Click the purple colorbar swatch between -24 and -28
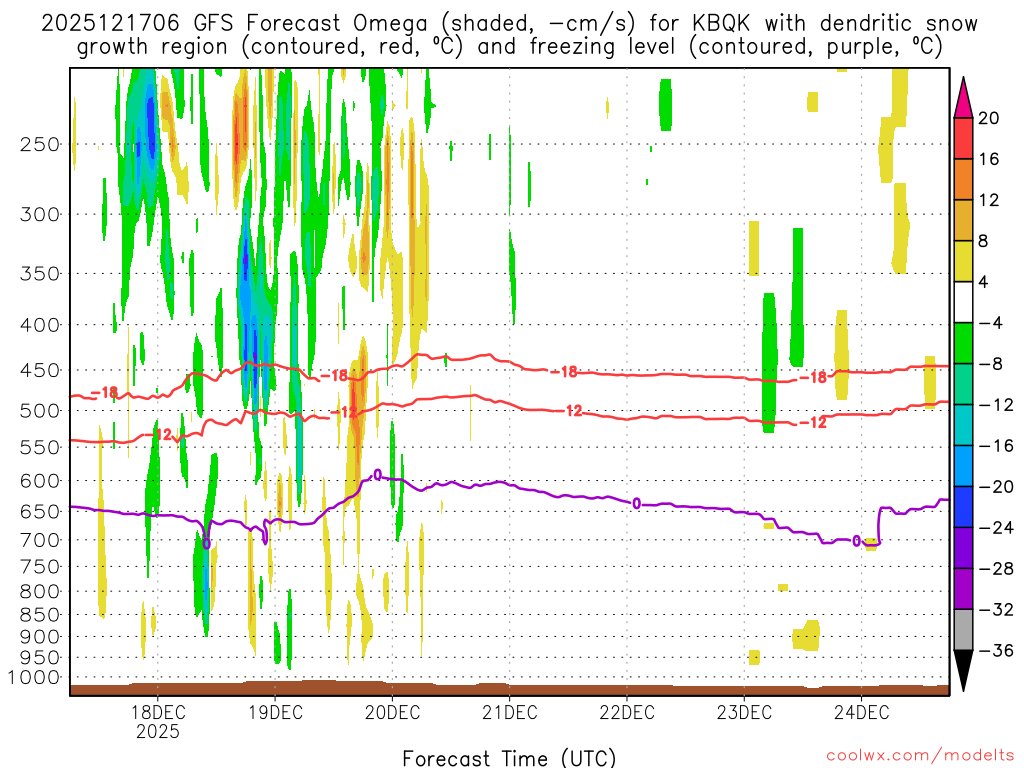 coord(963,549)
